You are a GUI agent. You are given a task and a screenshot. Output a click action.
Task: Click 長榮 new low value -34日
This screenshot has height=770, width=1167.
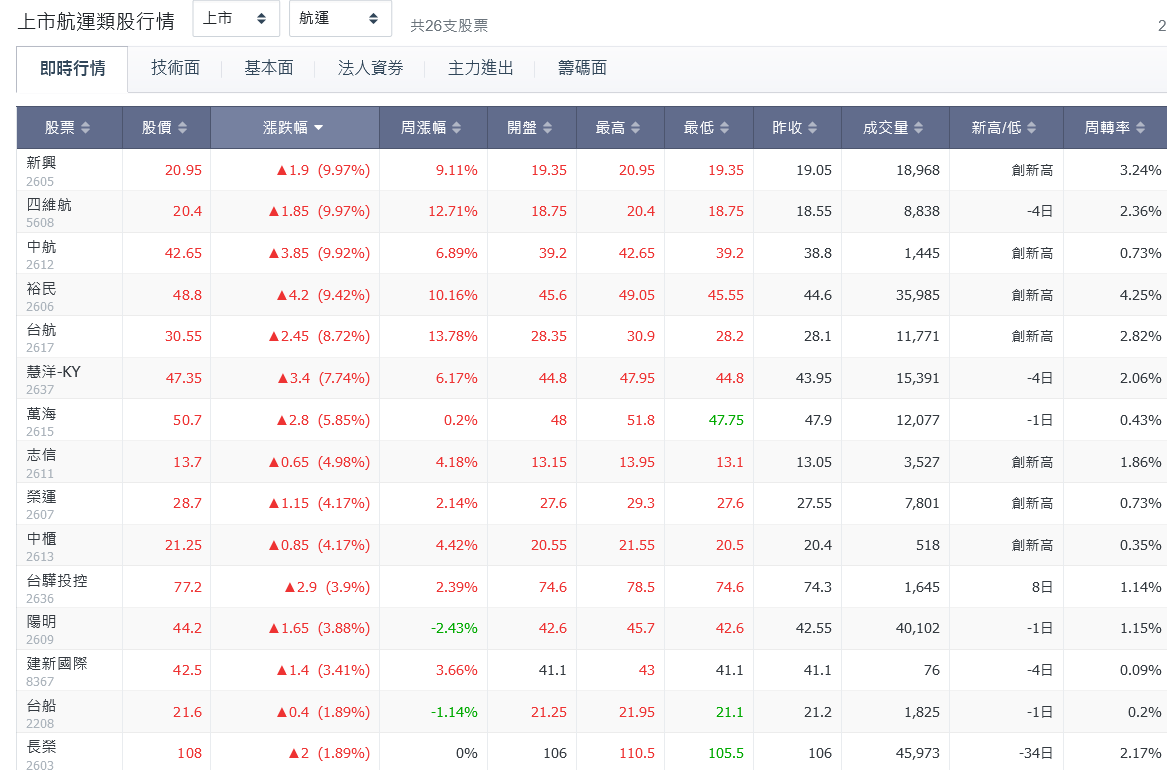[x=1035, y=754]
